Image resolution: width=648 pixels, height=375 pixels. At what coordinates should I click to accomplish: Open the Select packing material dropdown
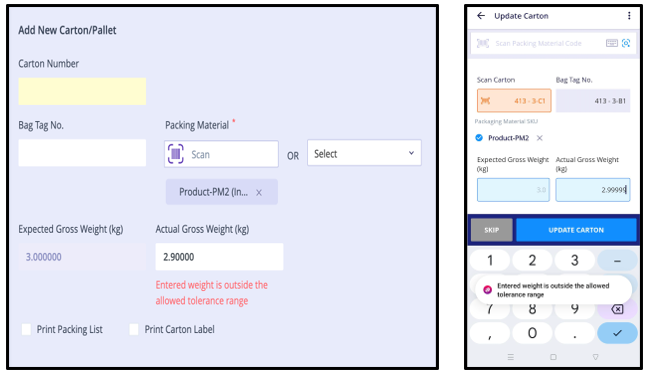pos(364,153)
